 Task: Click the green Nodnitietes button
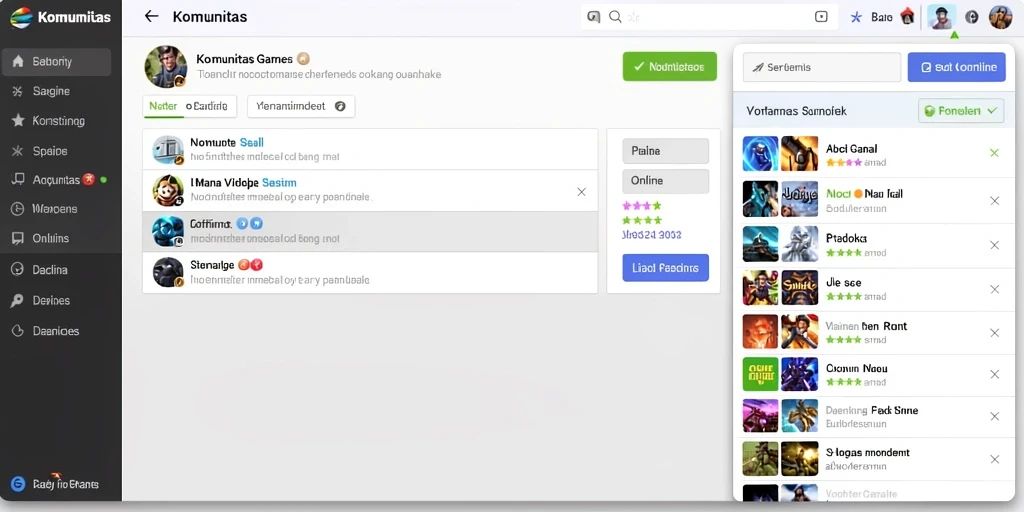point(669,67)
